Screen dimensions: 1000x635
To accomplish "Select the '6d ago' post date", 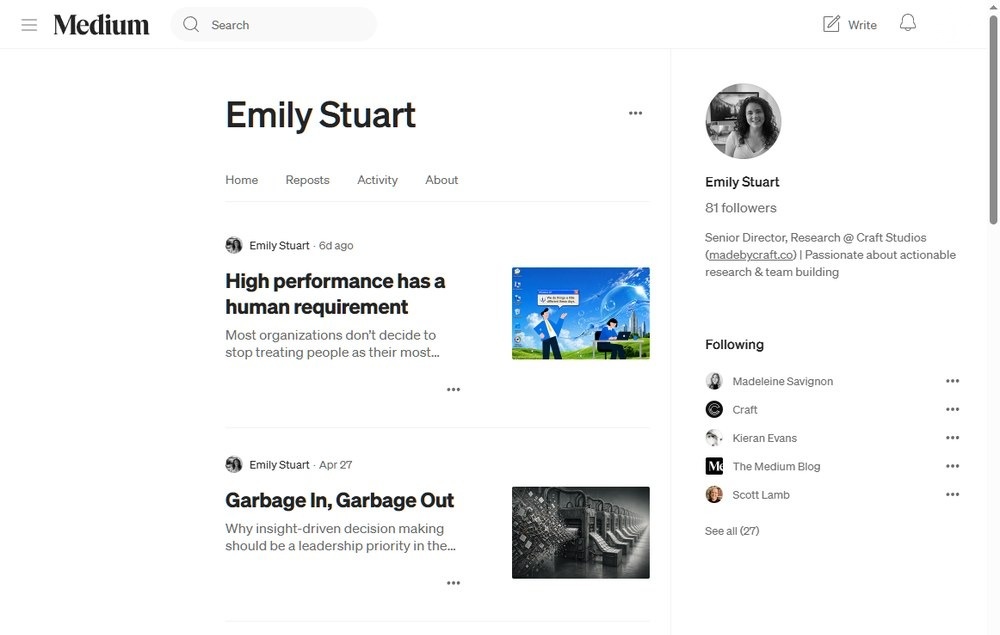I will pos(336,245).
